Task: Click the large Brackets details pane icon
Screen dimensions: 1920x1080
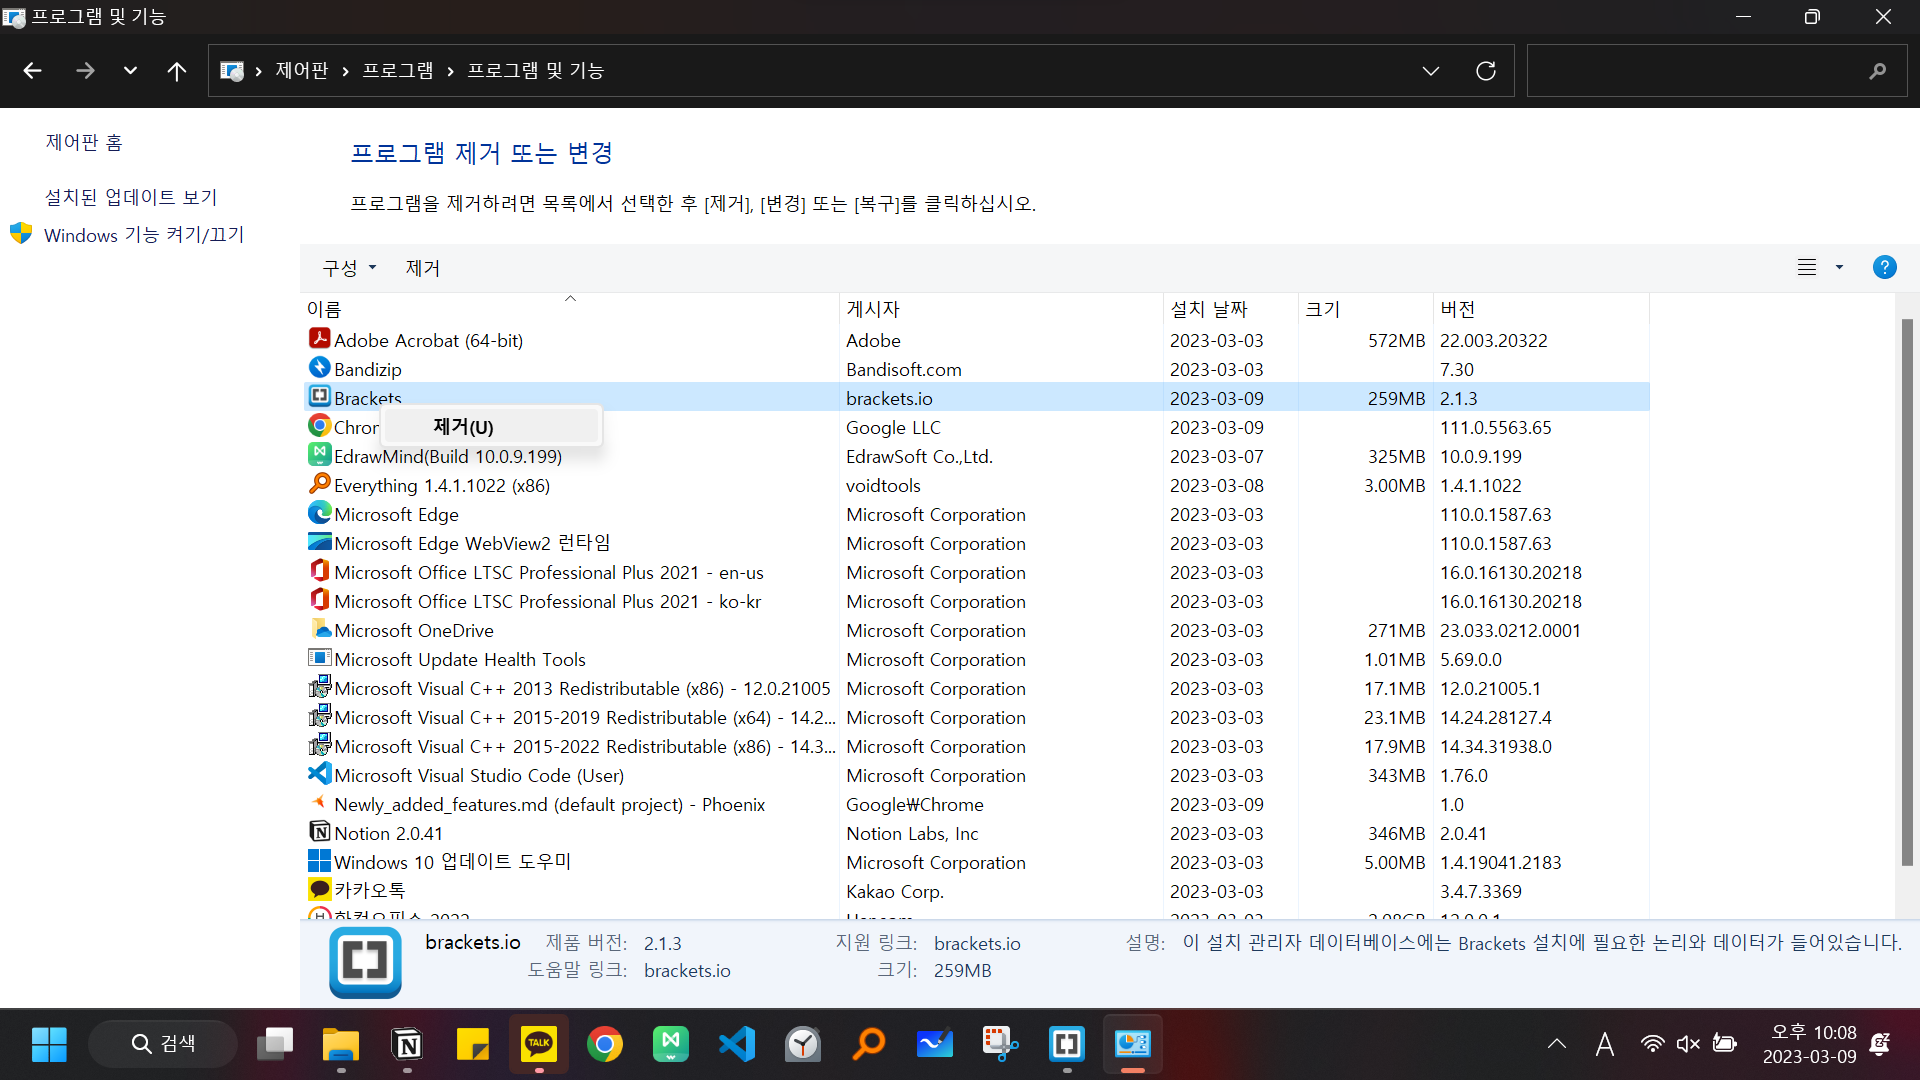Action: click(365, 962)
